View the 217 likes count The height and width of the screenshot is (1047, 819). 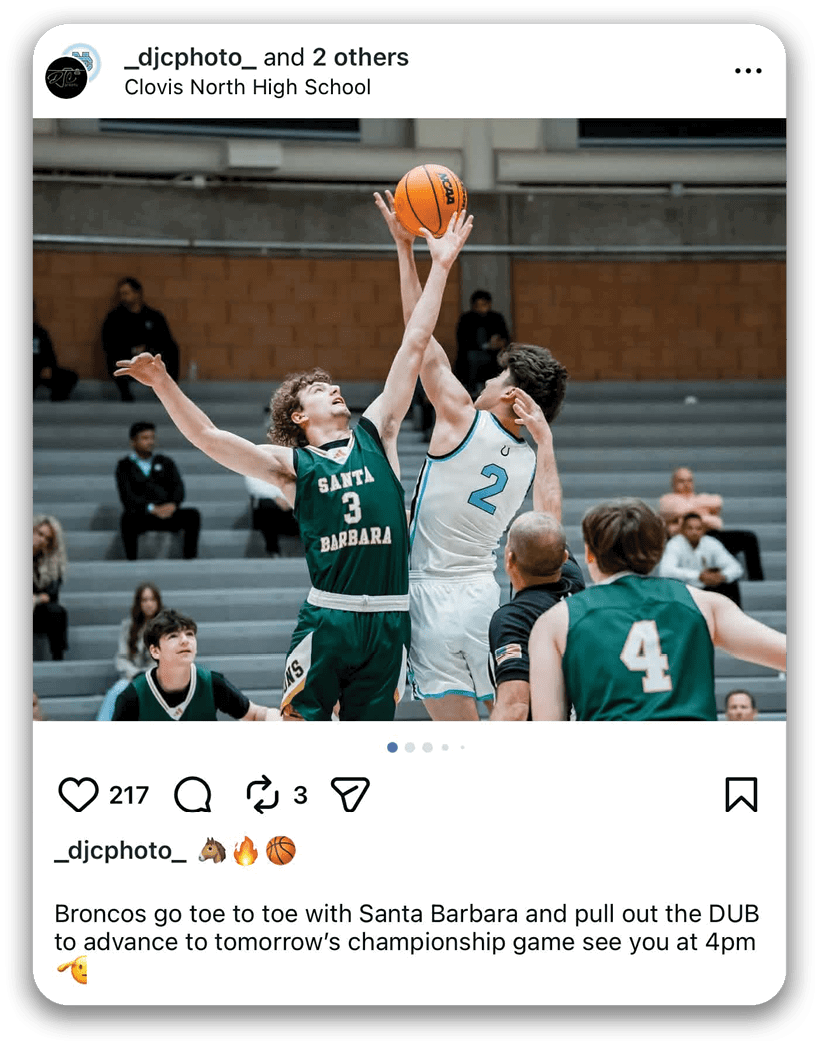129,795
